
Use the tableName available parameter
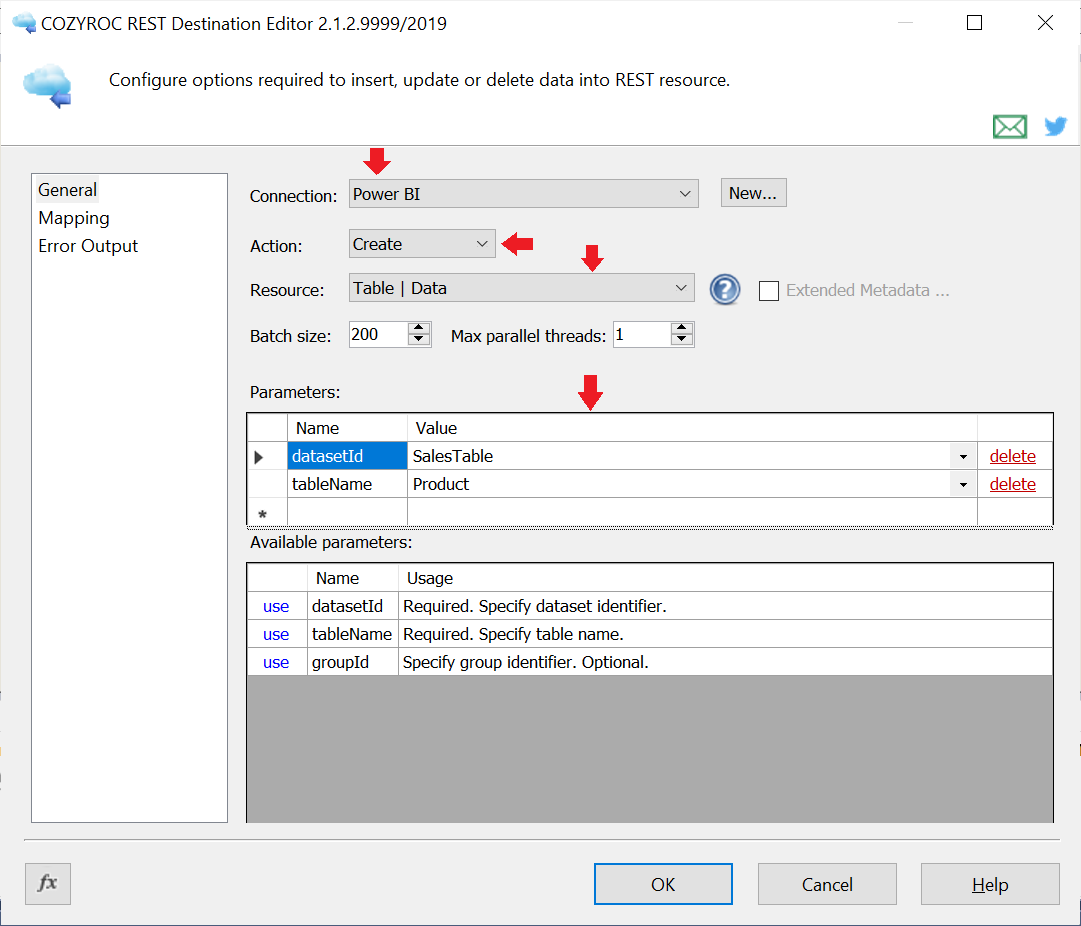[x=276, y=634]
